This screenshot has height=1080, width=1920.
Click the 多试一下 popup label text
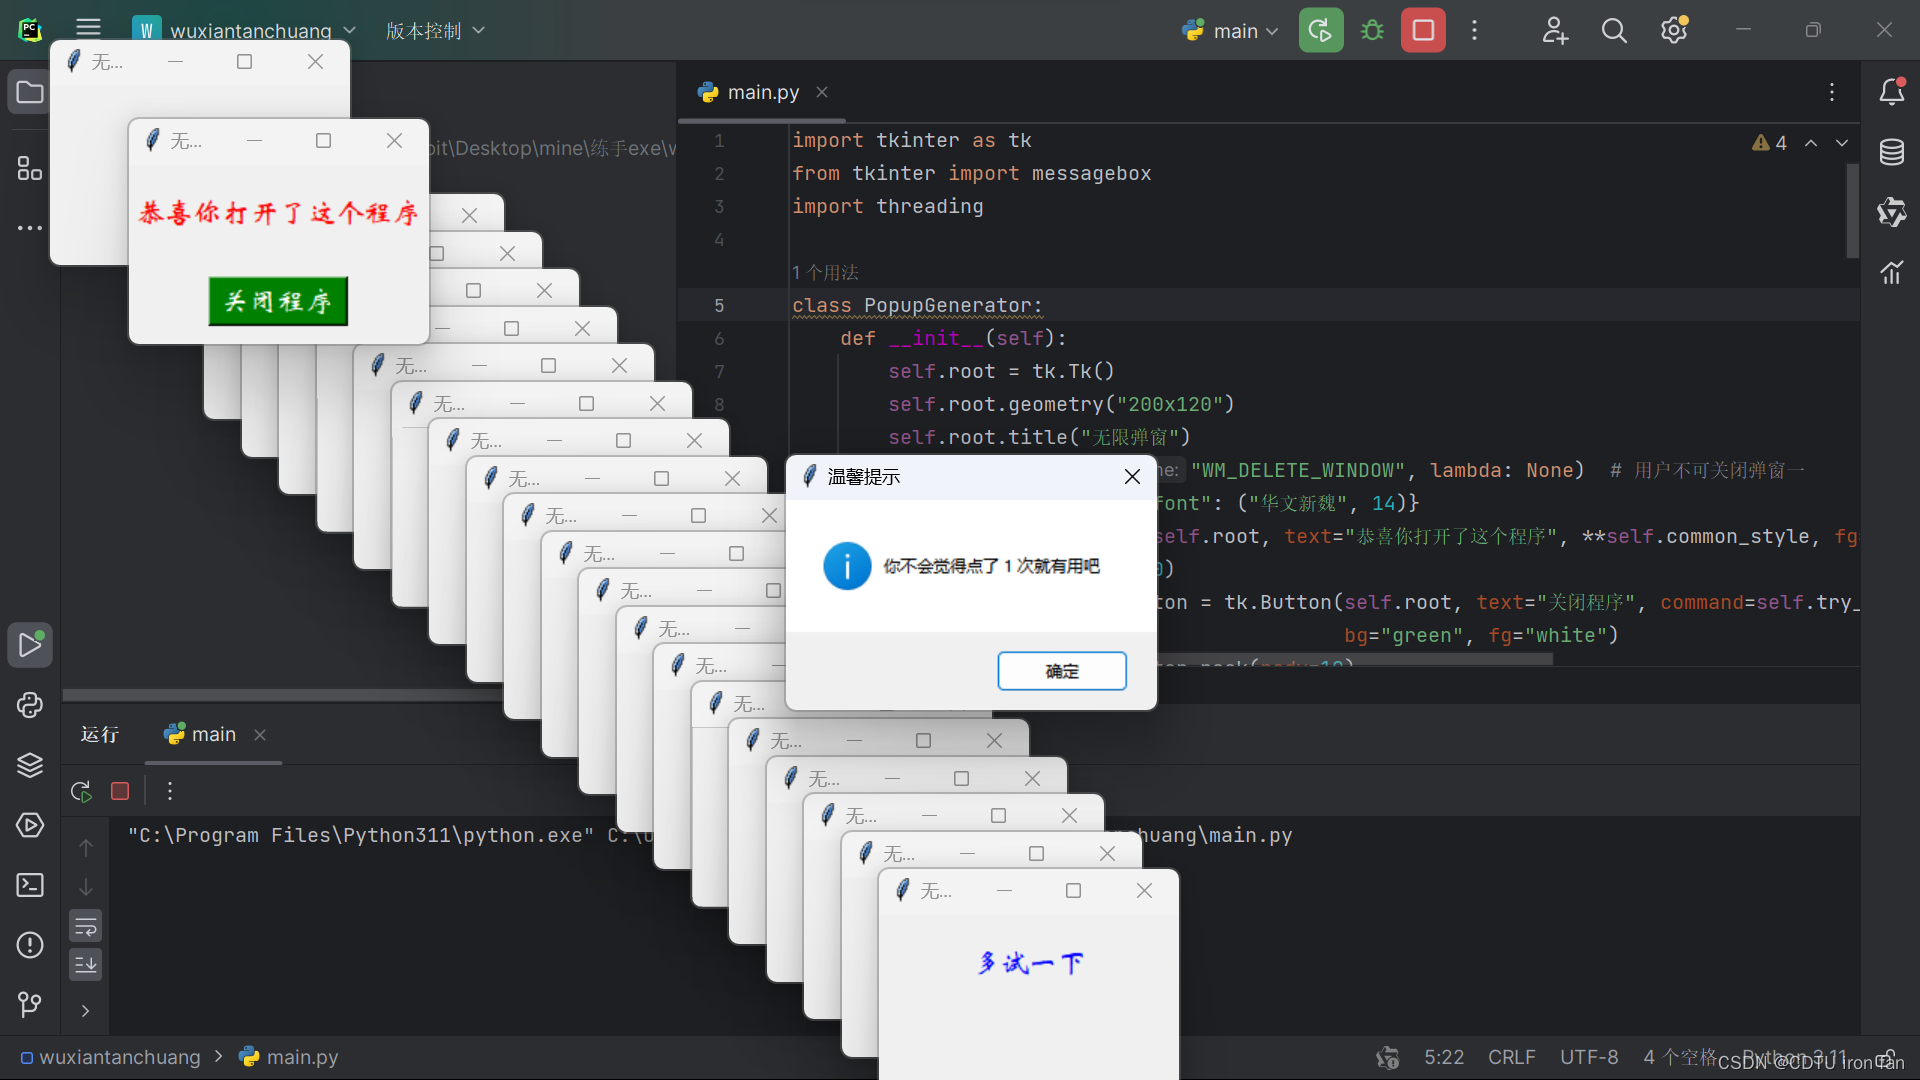click(x=1030, y=963)
